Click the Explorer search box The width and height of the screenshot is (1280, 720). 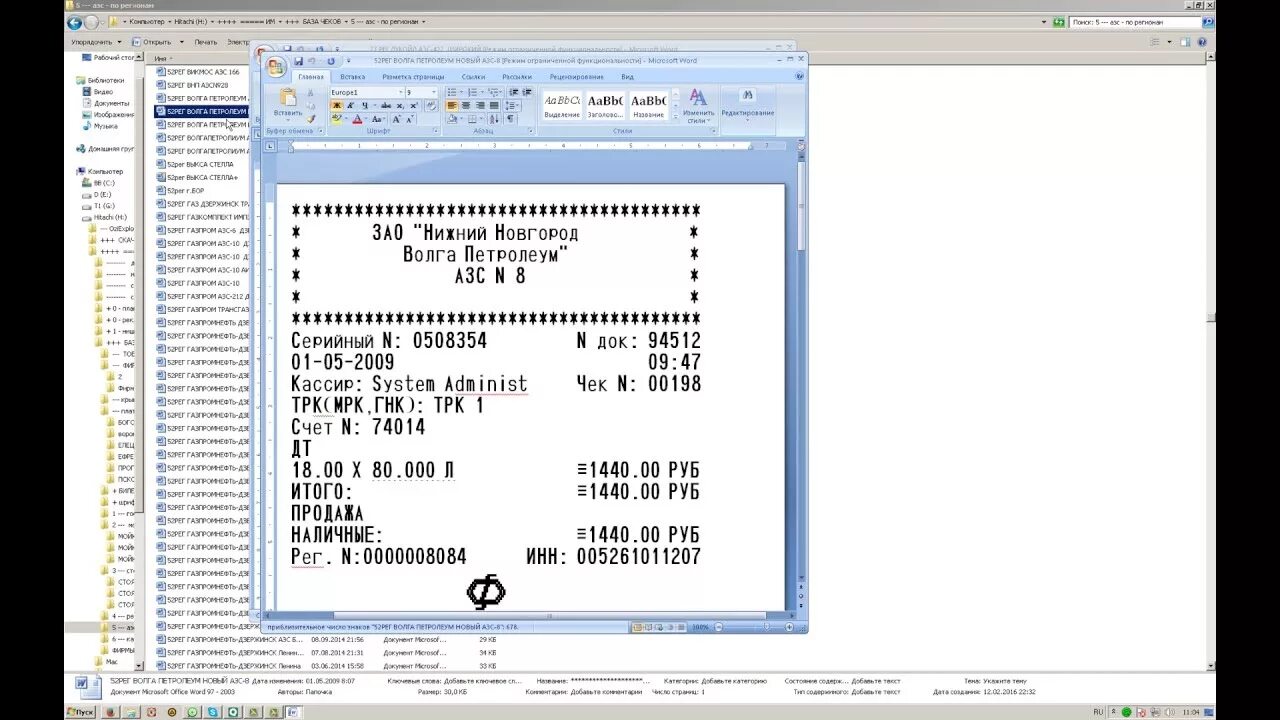point(1133,22)
